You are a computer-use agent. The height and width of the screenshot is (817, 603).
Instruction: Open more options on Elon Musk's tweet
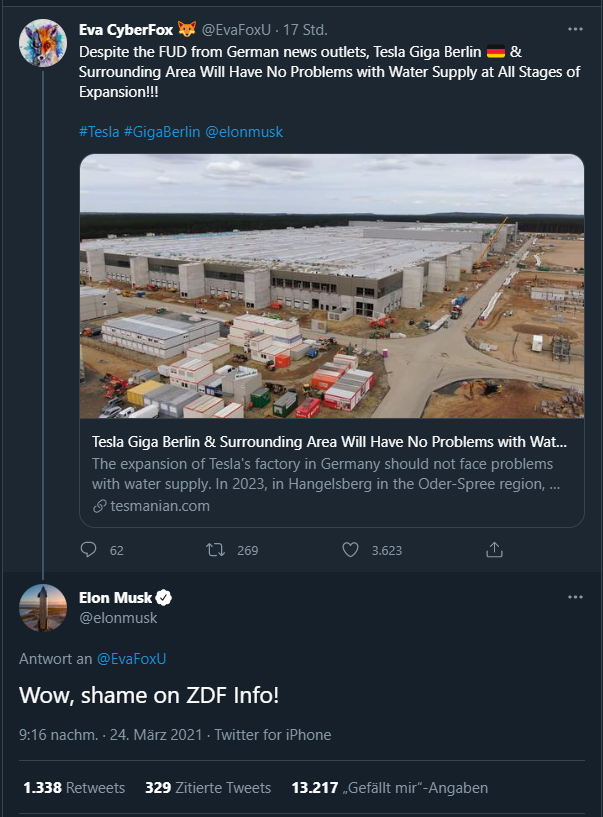point(574,597)
